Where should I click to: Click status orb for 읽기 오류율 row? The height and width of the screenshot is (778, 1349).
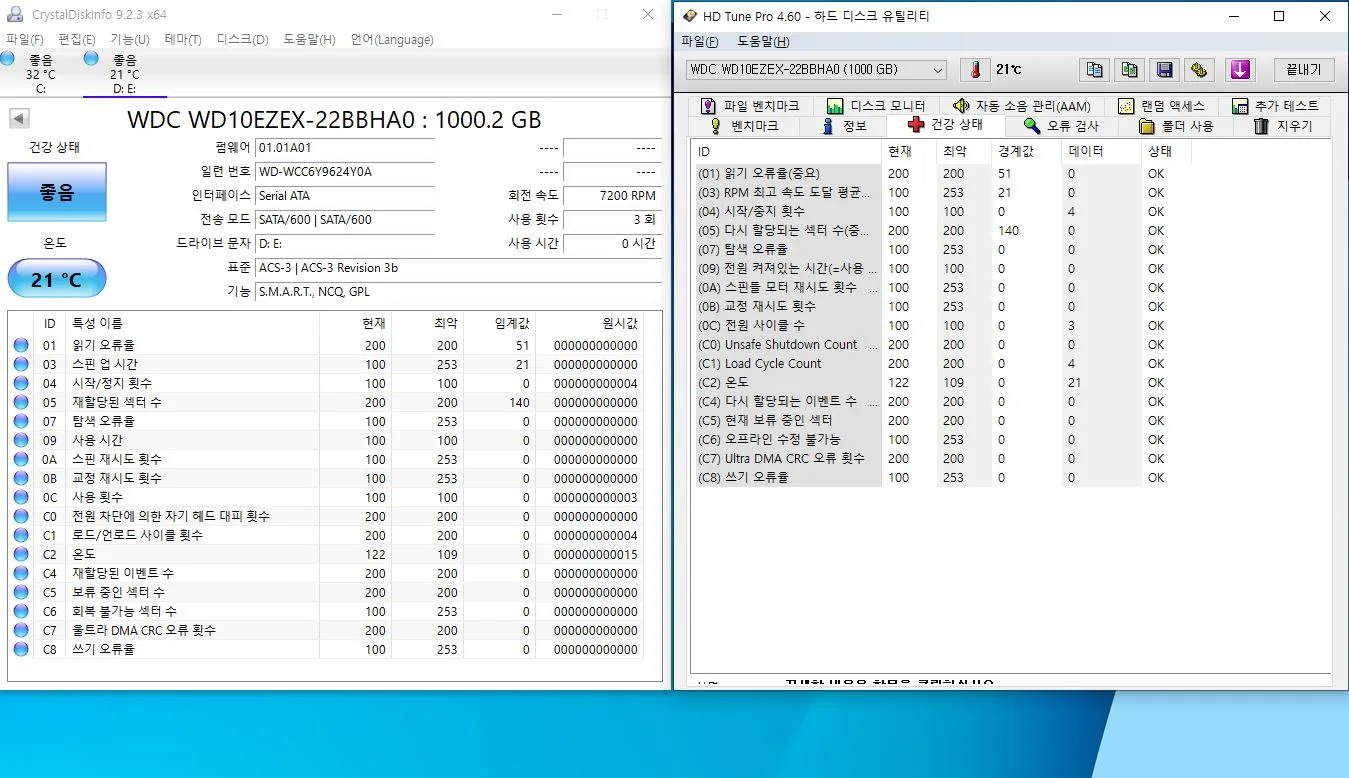[x=21, y=345]
